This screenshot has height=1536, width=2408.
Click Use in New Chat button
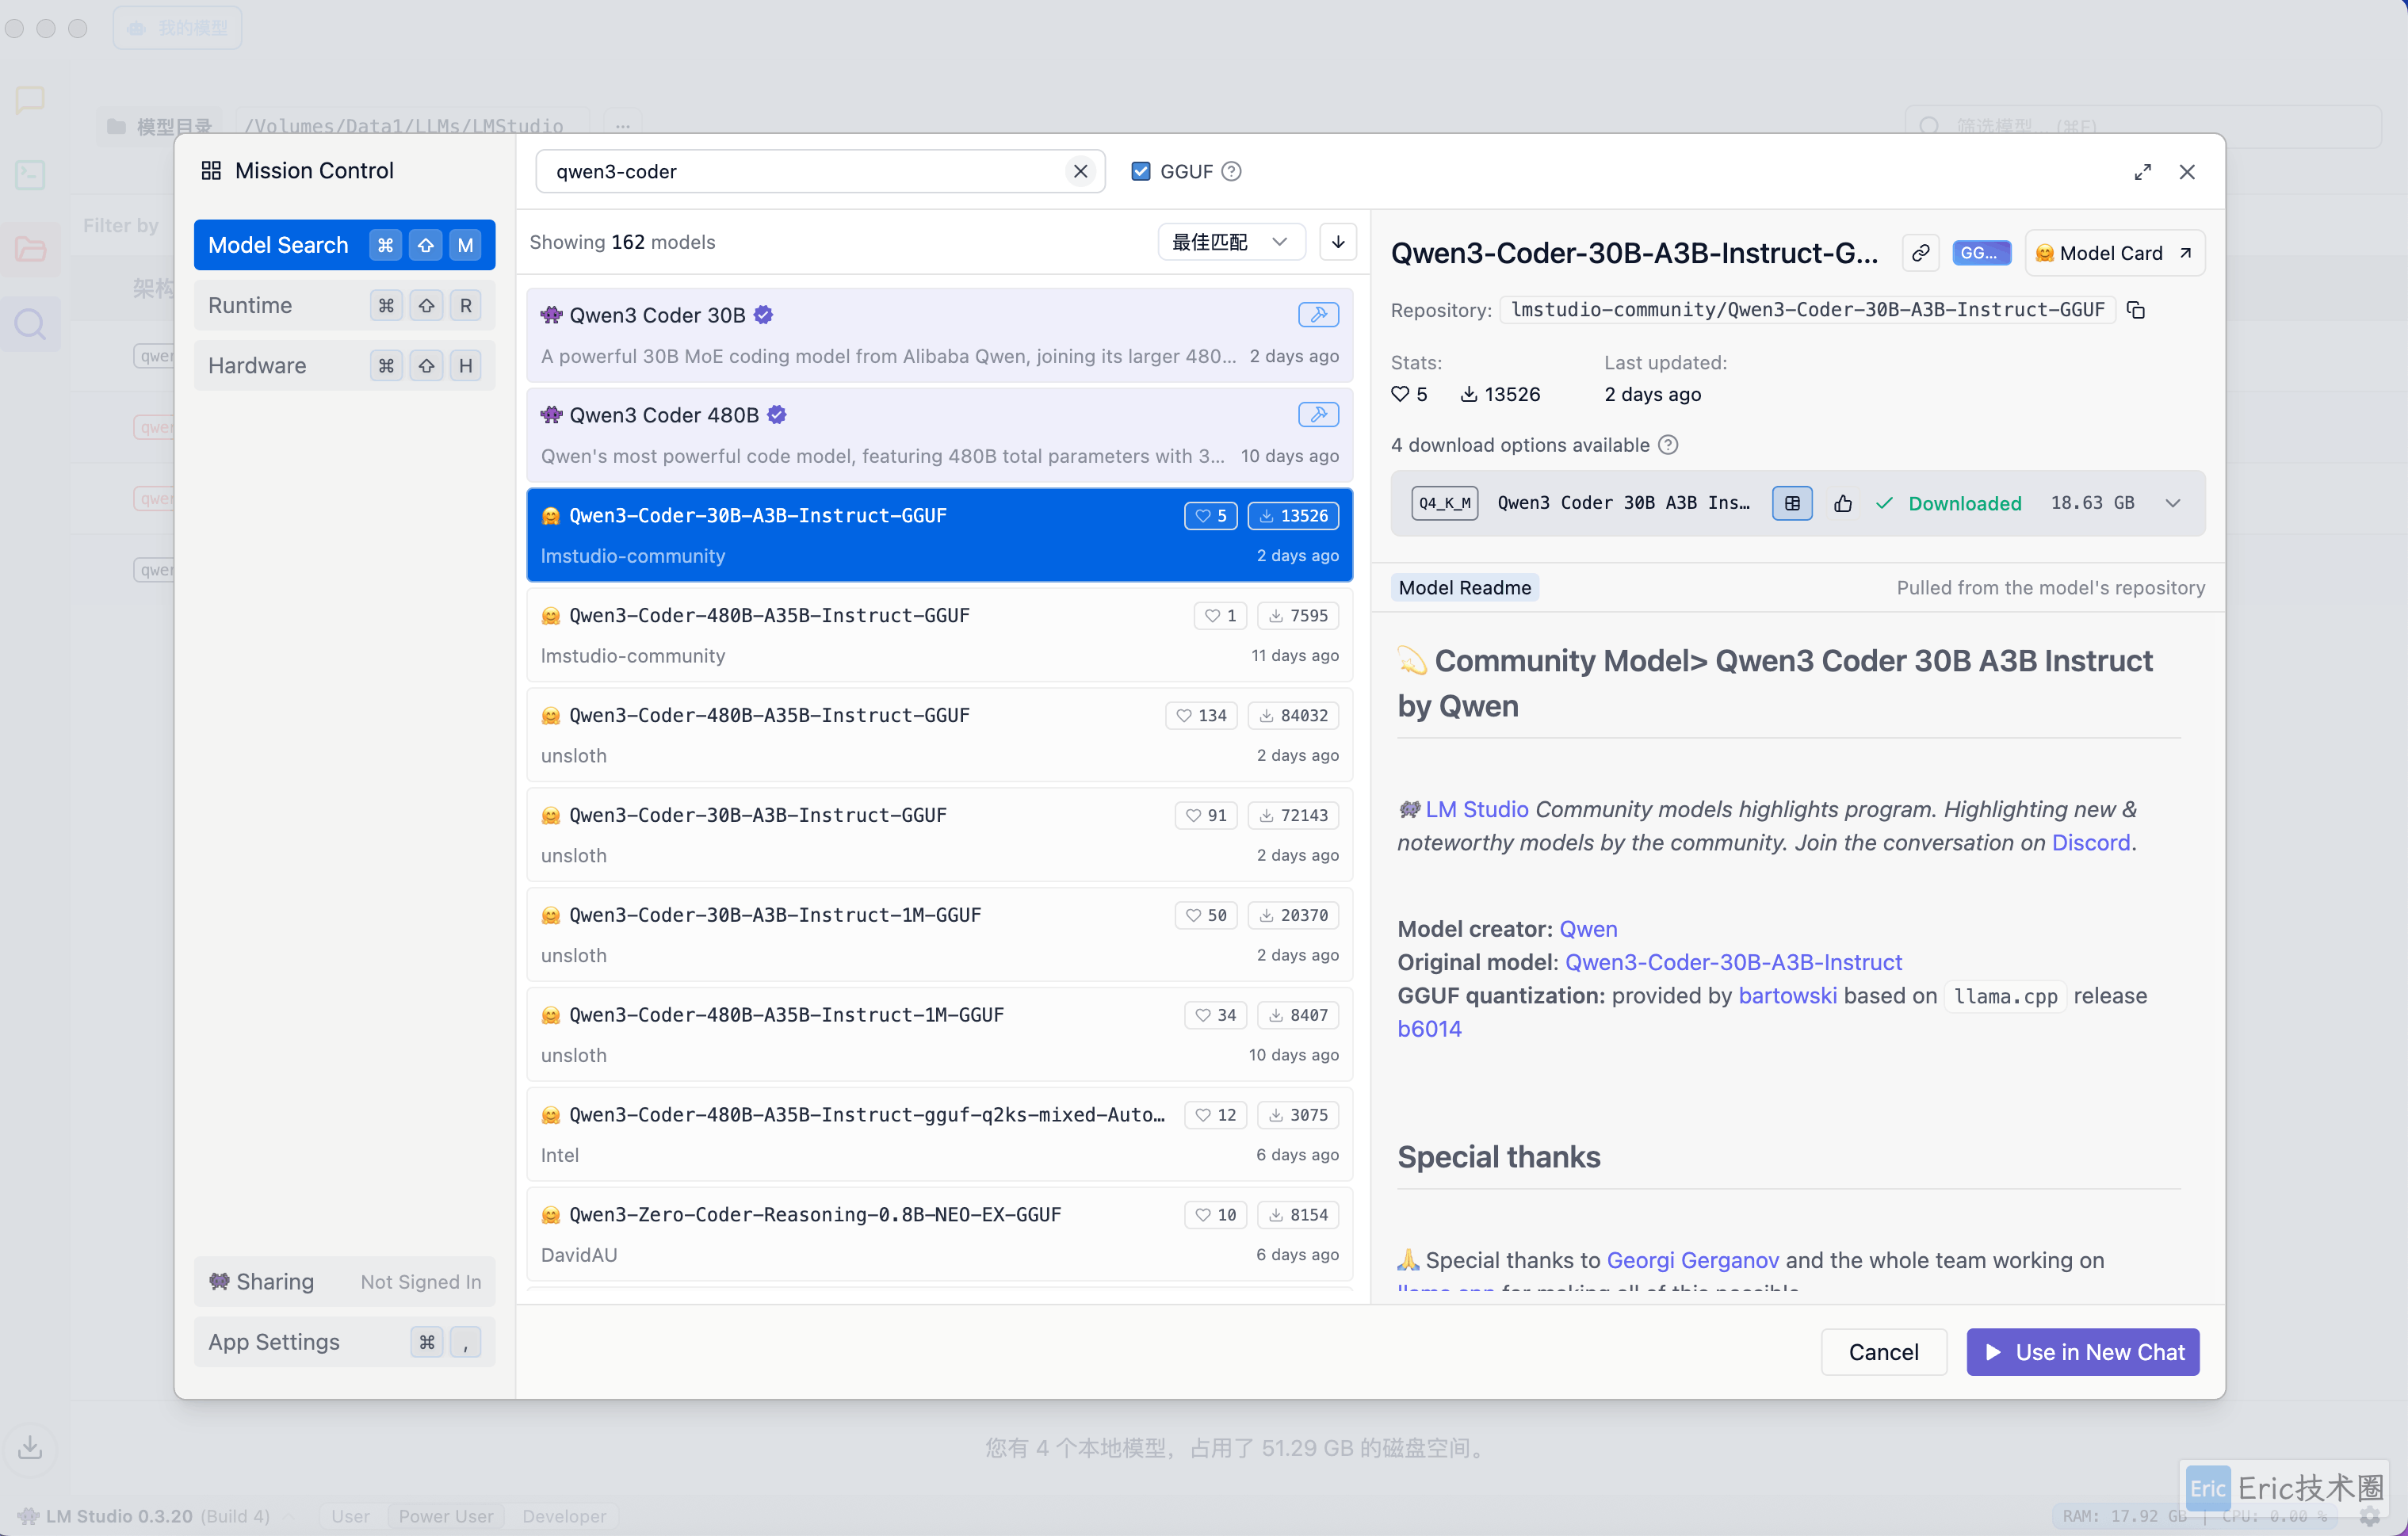point(2082,1352)
